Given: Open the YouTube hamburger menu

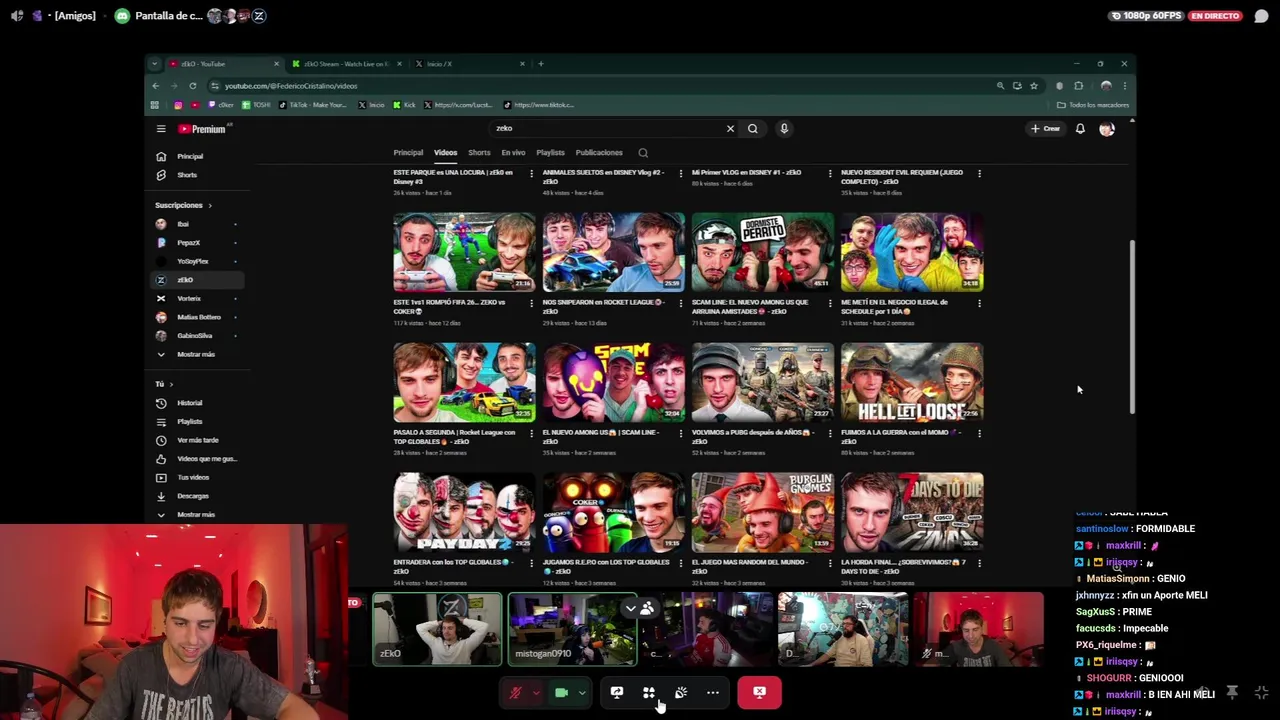Looking at the screenshot, I should [161, 129].
